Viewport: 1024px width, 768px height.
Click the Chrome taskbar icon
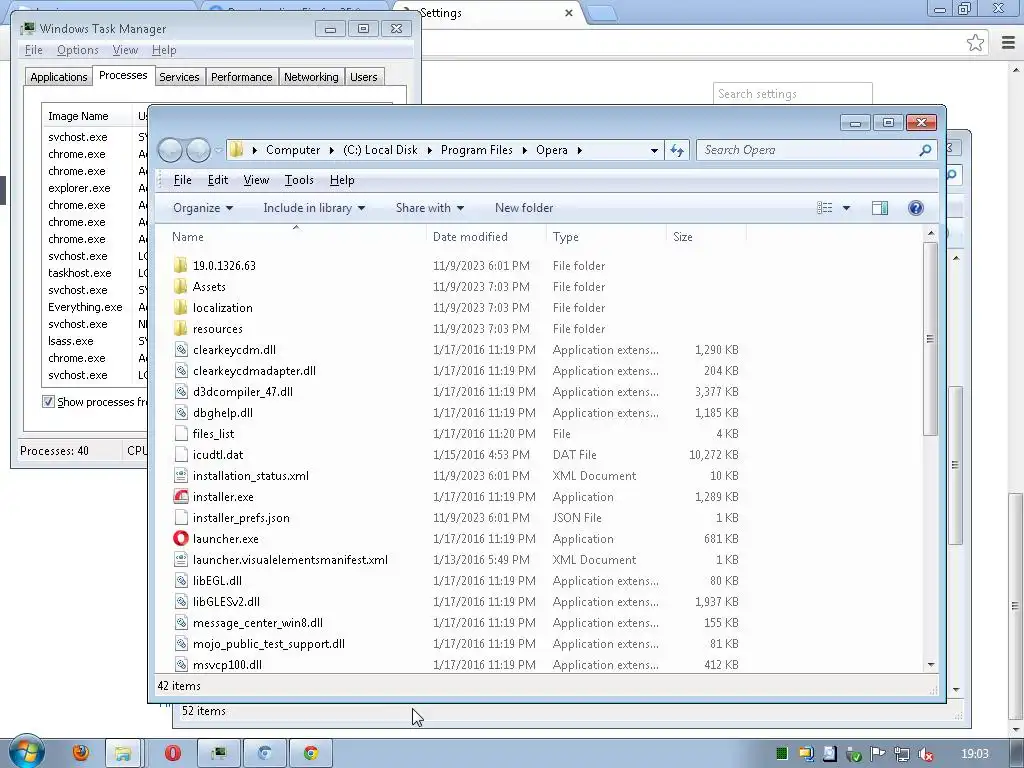311,754
